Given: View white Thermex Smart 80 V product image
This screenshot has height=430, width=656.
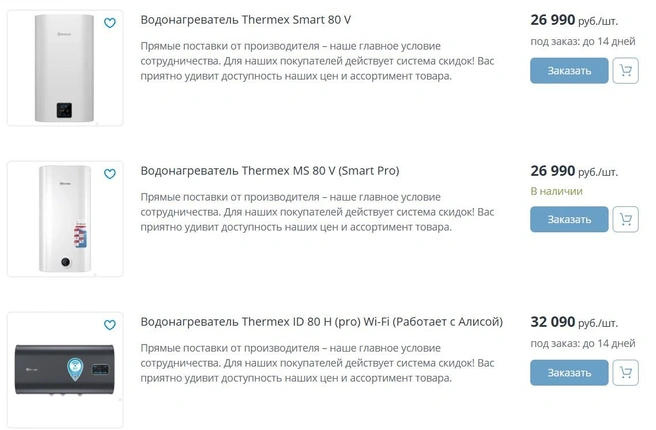Looking at the screenshot, I should (64, 68).
